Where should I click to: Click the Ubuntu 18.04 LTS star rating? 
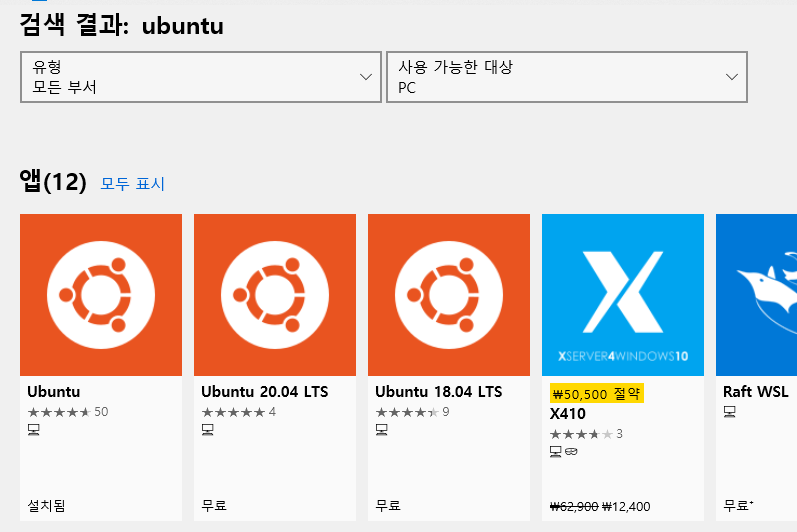coord(412,412)
